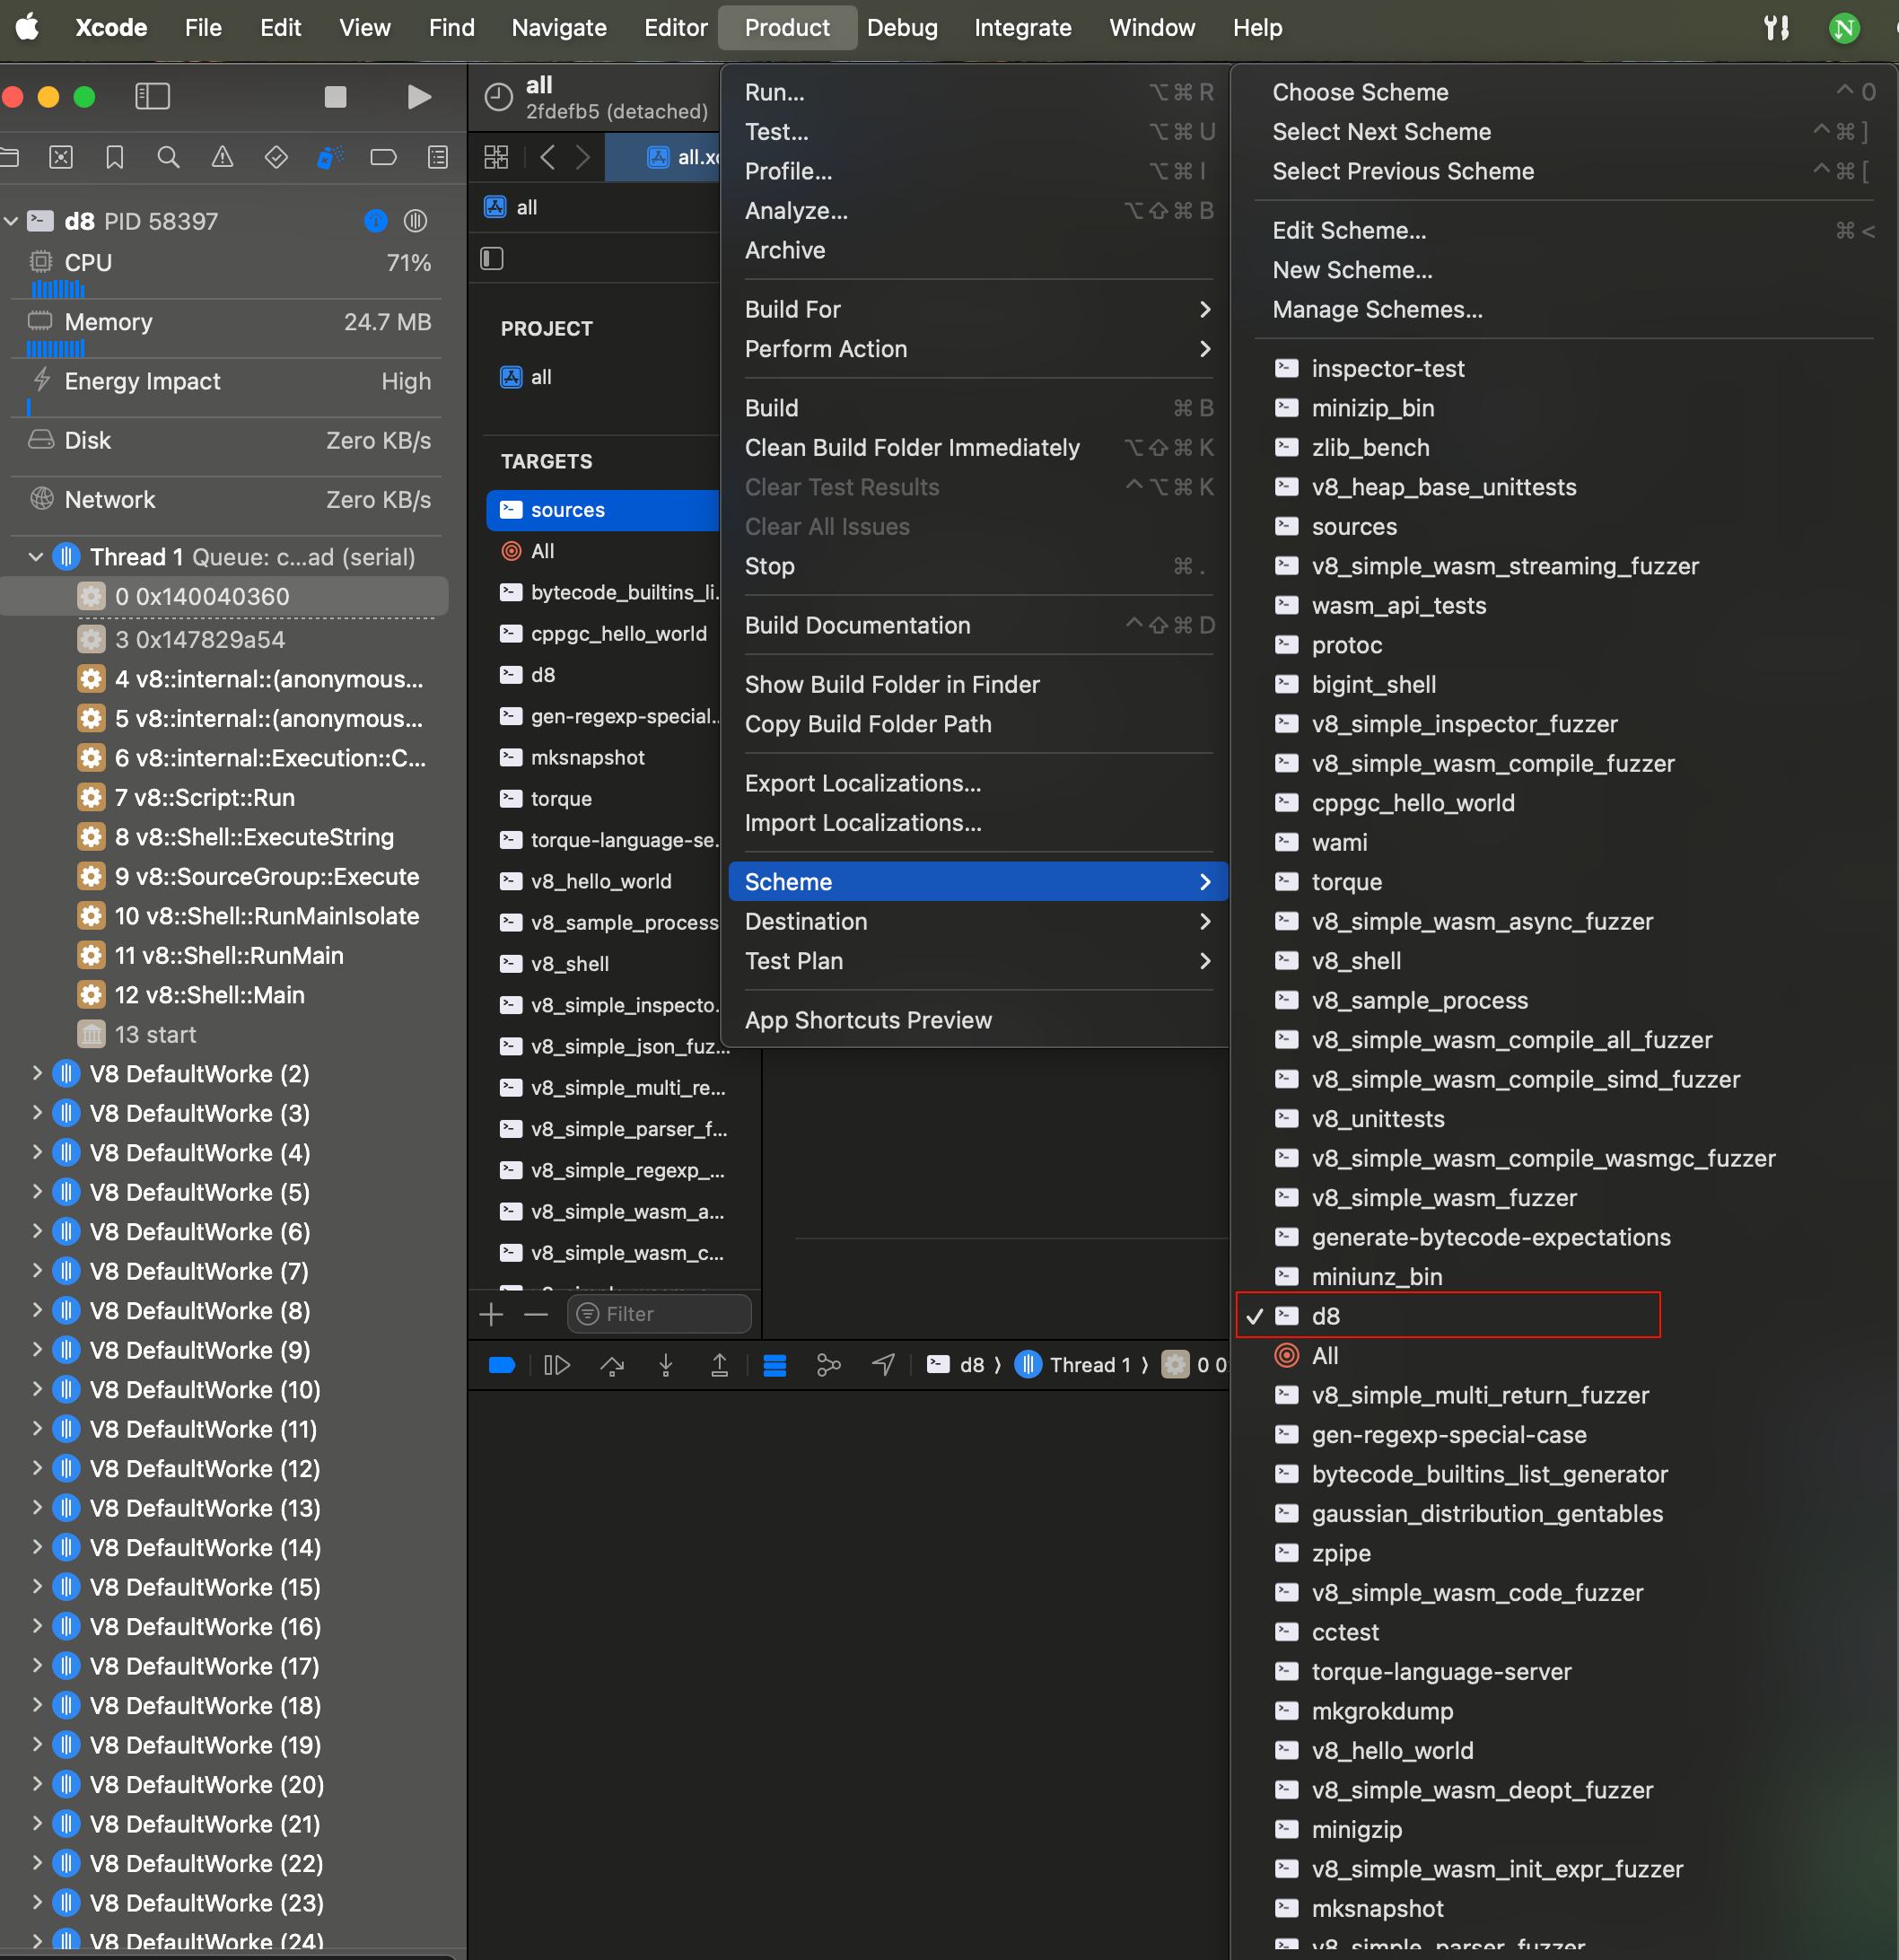Click the Step Over icon
Image resolution: width=1899 pixels, height=1960 pixels.
click(x=612, y=1365)
